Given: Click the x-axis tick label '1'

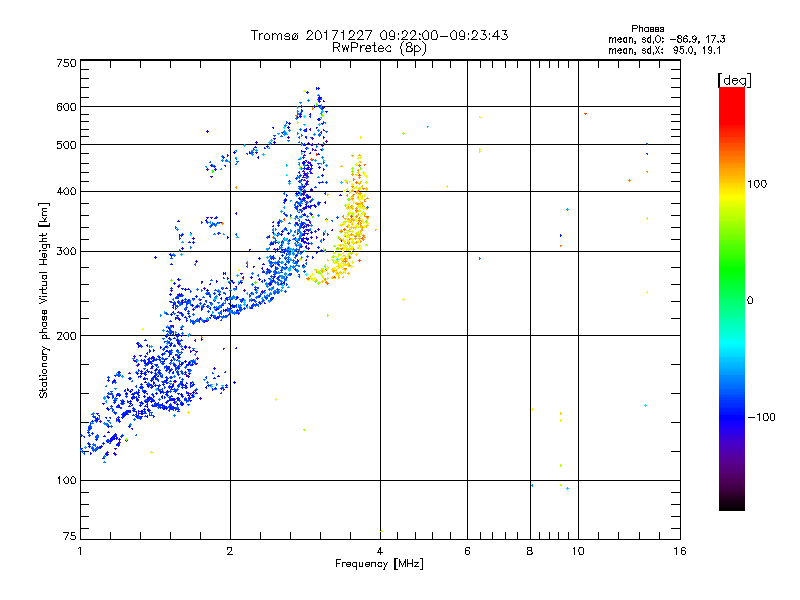Looking at the screenshot, I should click(x=80, y=551).
